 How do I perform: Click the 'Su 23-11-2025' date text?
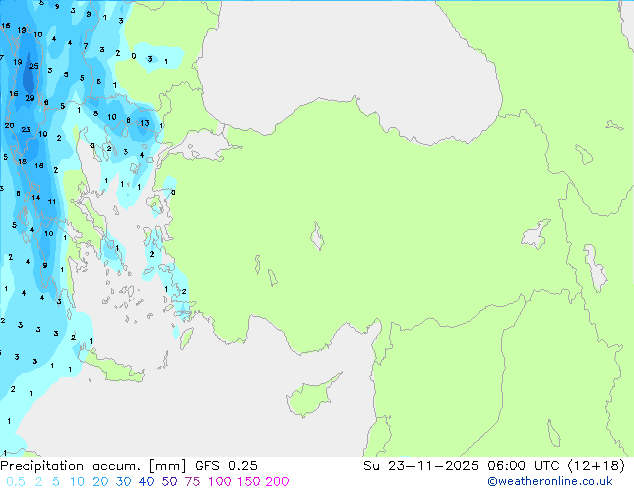(x=421, y=466)
